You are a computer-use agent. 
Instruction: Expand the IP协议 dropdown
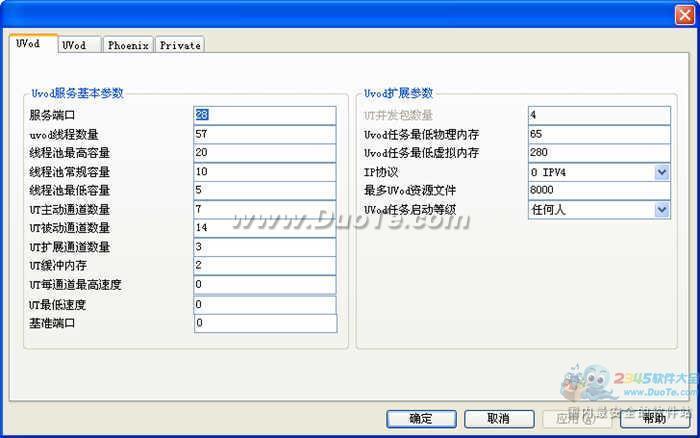(x=661, y=172)
